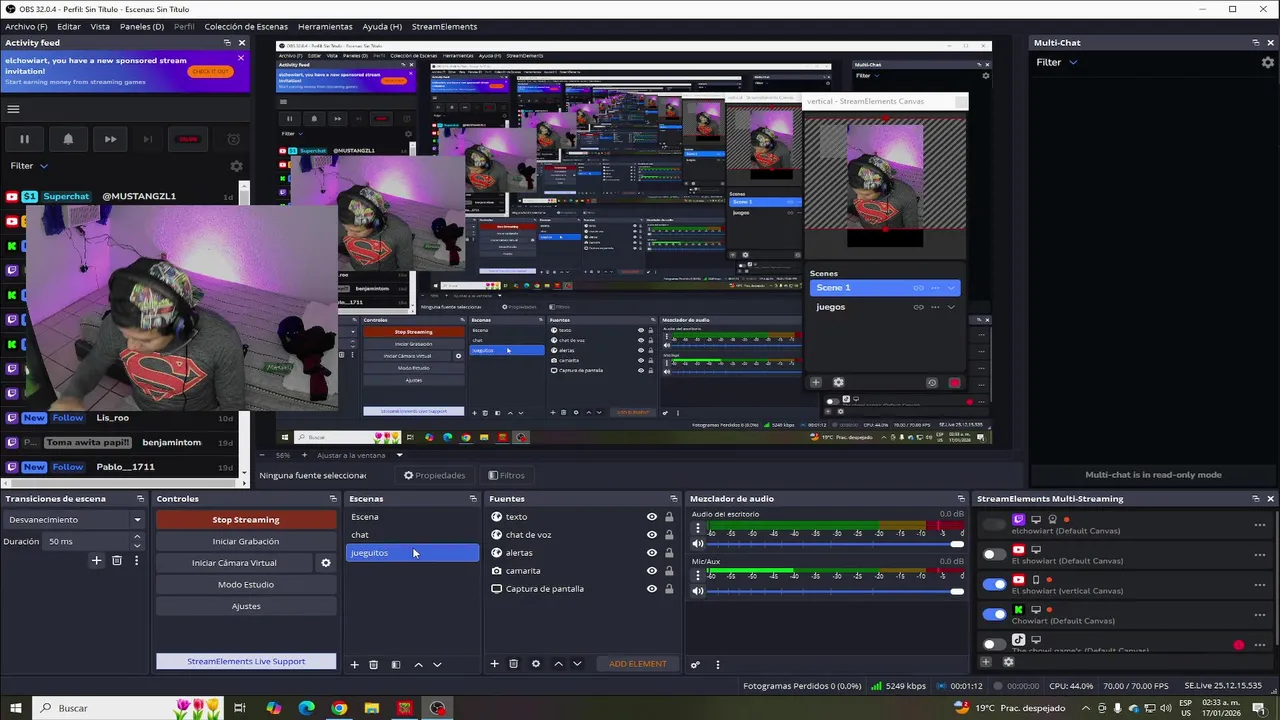Click the bell mute alerts button
Image resolution: width=1280 pixels, height=720 pixels.
(68, 139)
